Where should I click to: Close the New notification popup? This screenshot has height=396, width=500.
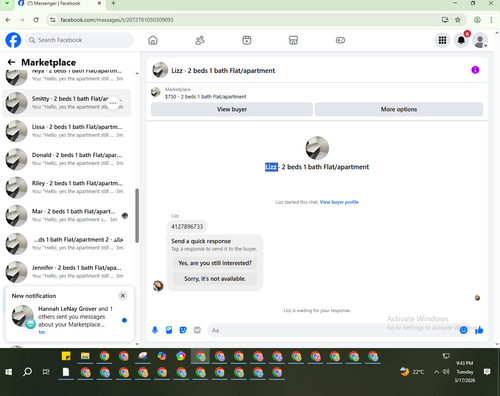tap(123, 295)
